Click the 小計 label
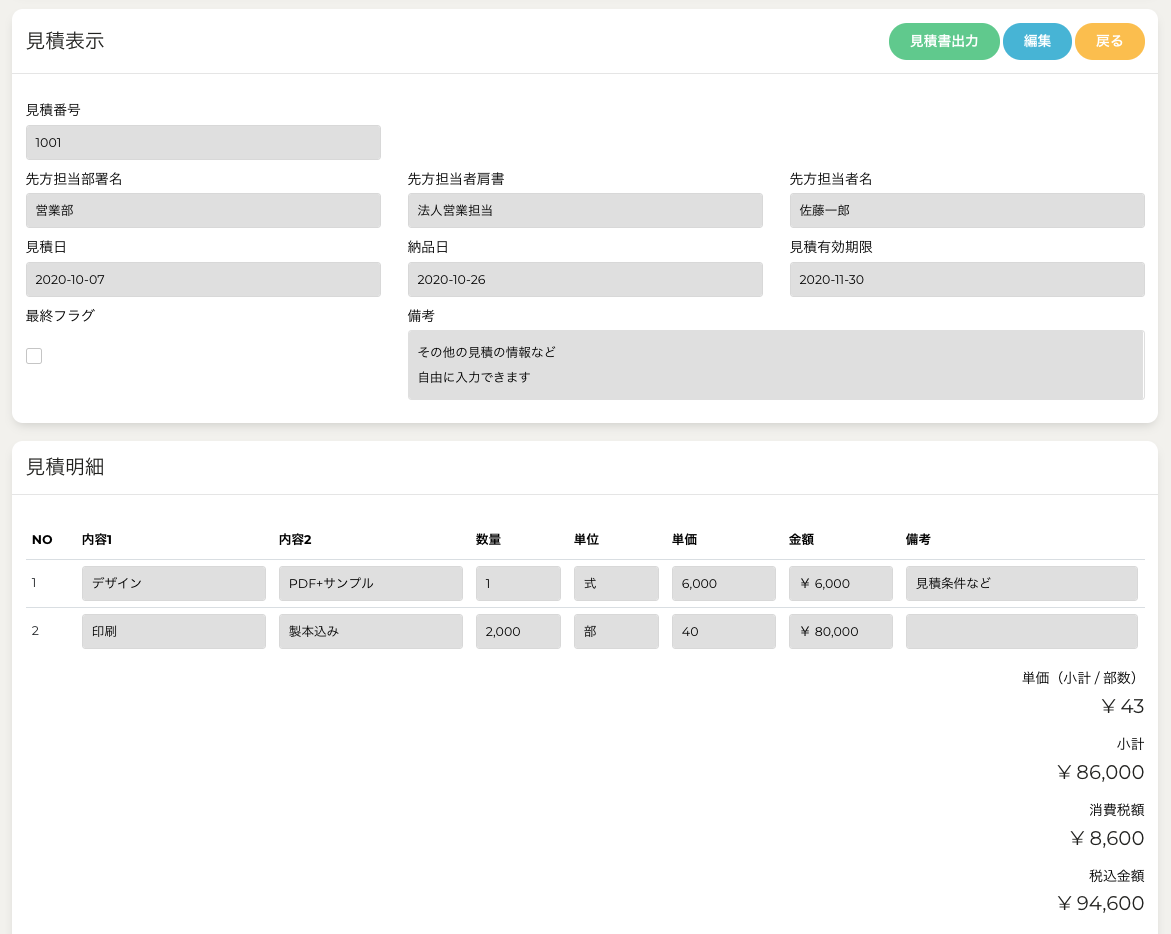This screenshot has width=1171, height=934. click(x=1131, y=744)
